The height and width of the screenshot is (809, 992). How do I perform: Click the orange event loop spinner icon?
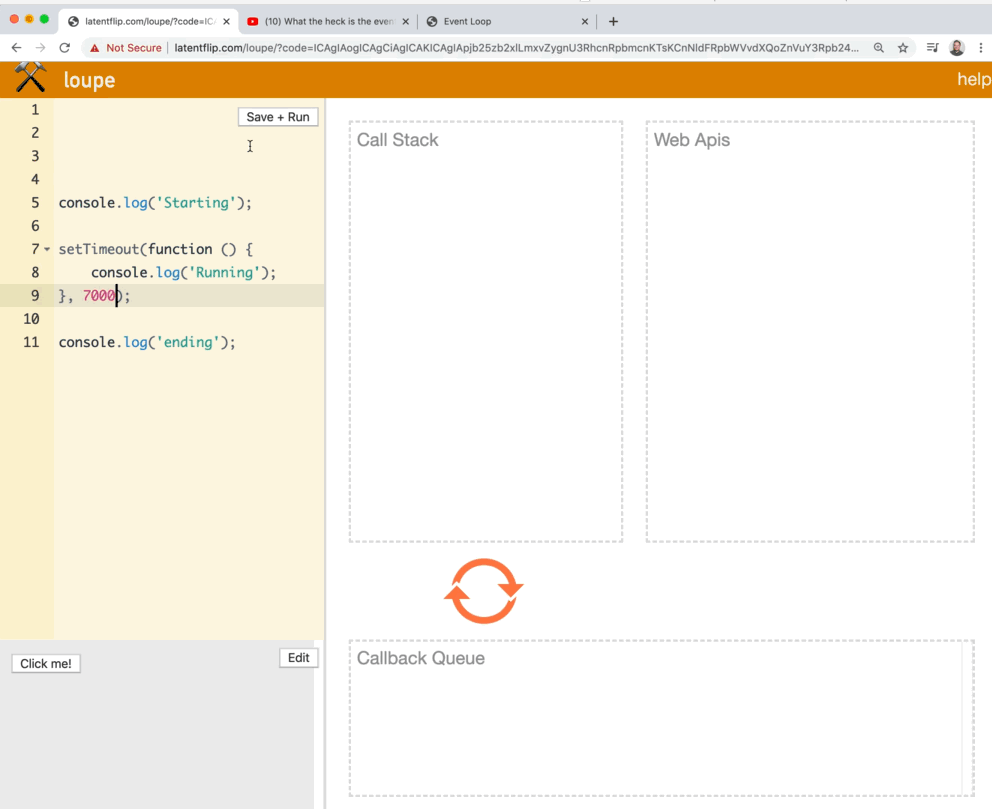pos(483,591)
